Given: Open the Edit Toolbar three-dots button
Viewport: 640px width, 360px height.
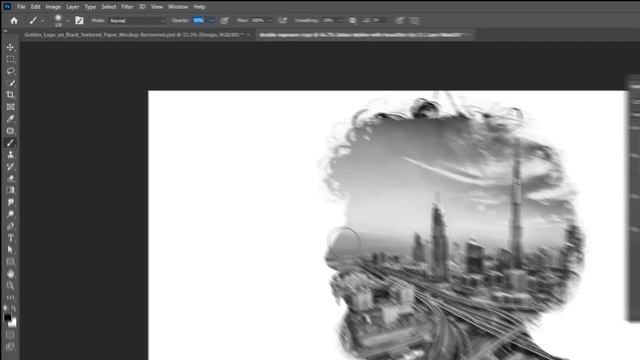Looking at the screenshot, I should coord(11,297).
